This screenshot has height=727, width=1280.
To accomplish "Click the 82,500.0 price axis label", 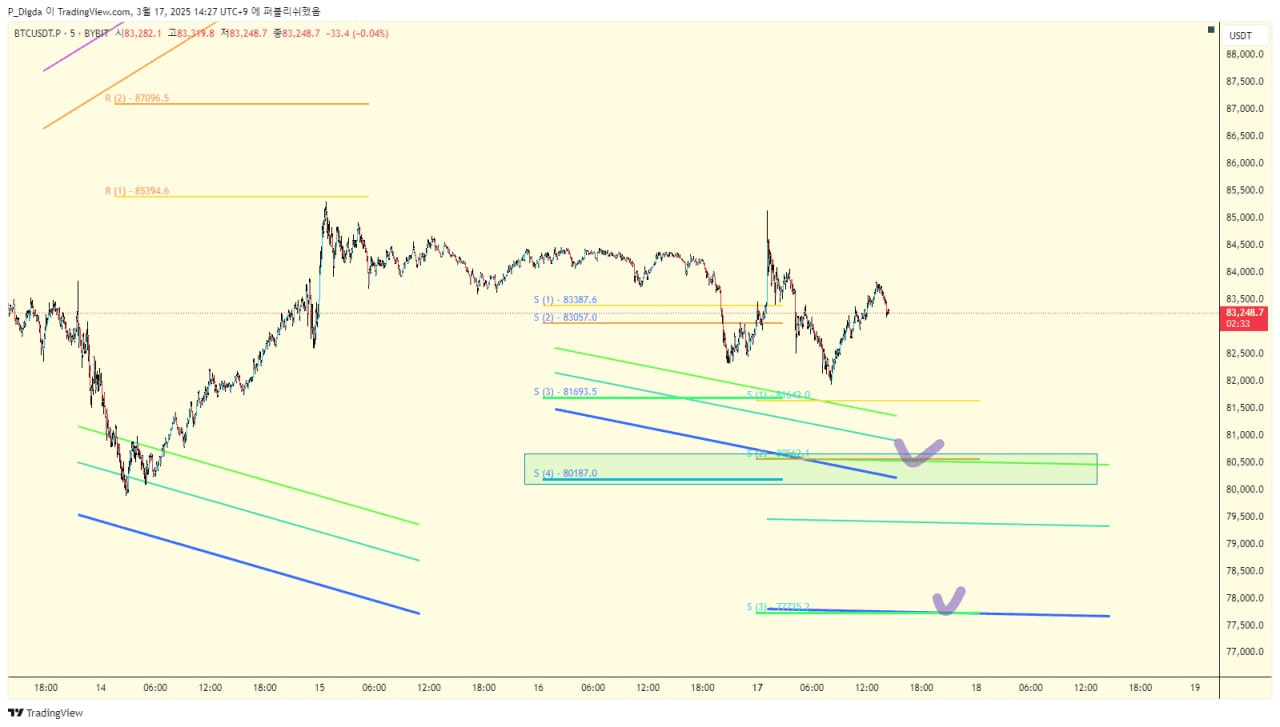I will pyautogui.click(x=1245, y=353).
